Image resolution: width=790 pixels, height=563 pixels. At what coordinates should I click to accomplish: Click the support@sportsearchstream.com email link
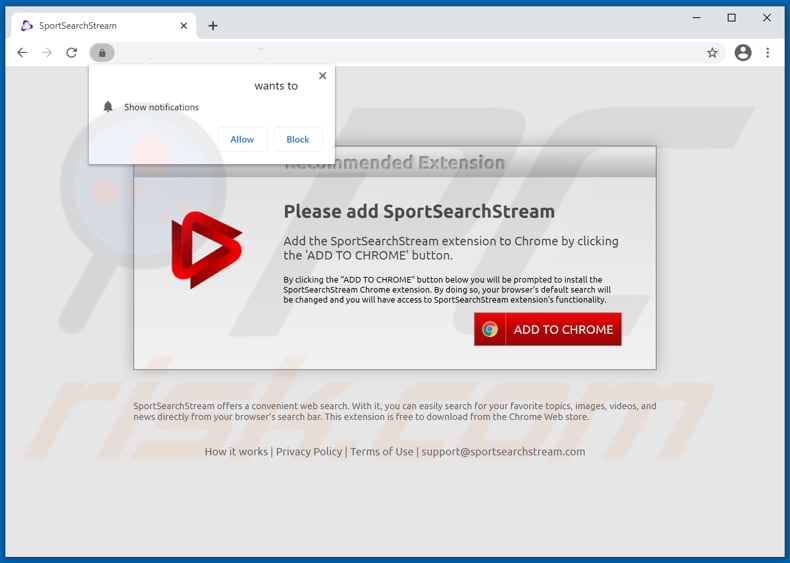503,452
